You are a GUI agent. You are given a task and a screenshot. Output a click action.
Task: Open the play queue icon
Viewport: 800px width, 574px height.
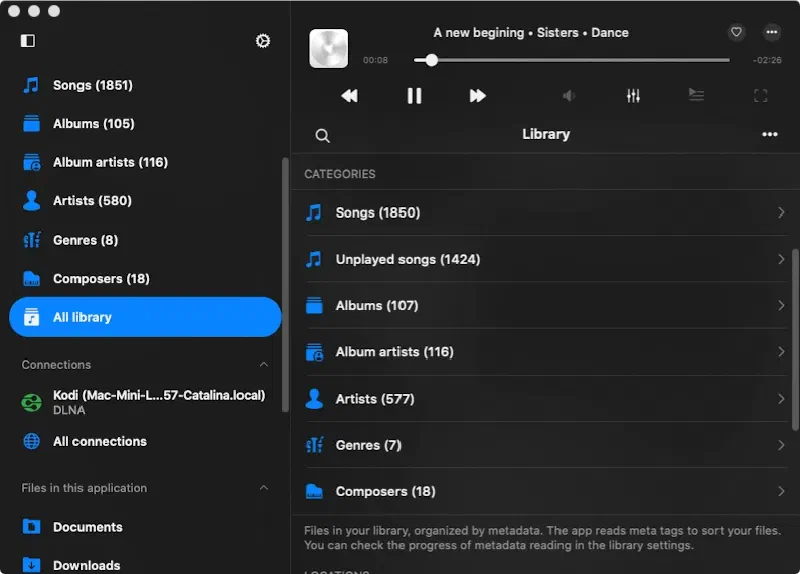[696, 96]
